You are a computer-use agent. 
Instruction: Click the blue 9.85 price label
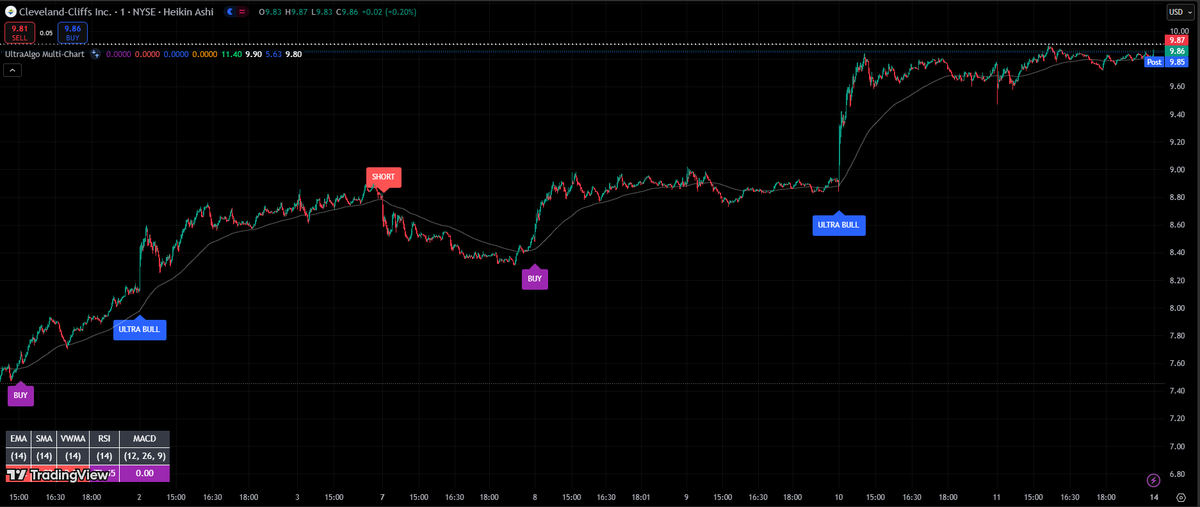[1177, 62]
